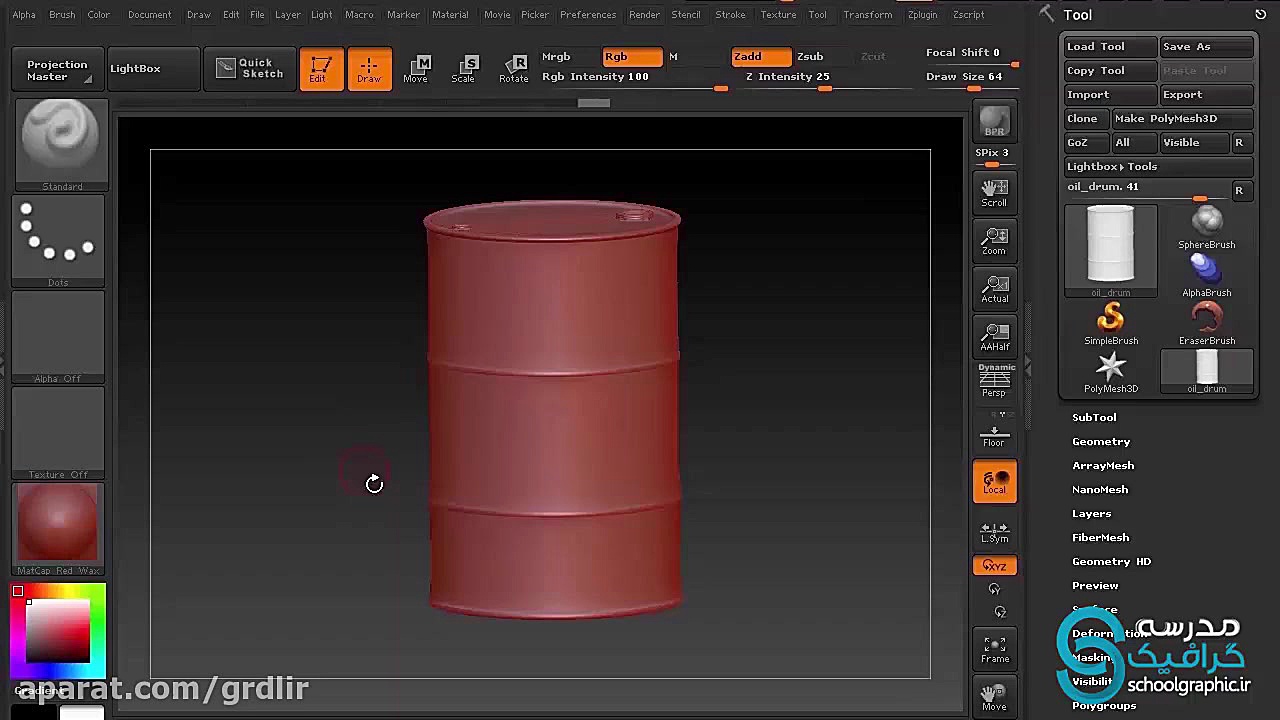Select the SphereBrush tool
1280x720 pixels.
[x=1207, y=228]
